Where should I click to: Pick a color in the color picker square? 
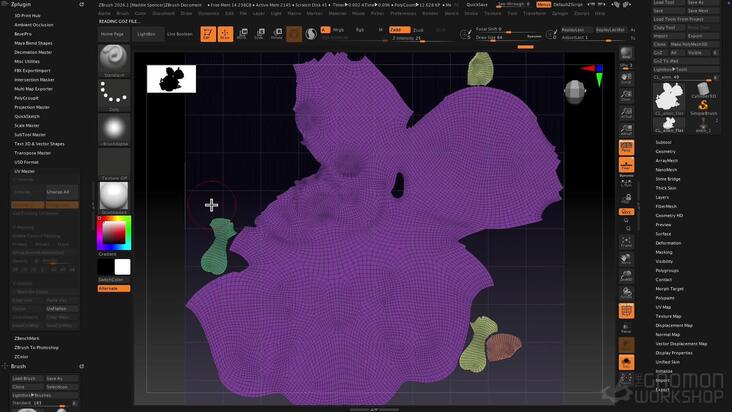point(114,232)
